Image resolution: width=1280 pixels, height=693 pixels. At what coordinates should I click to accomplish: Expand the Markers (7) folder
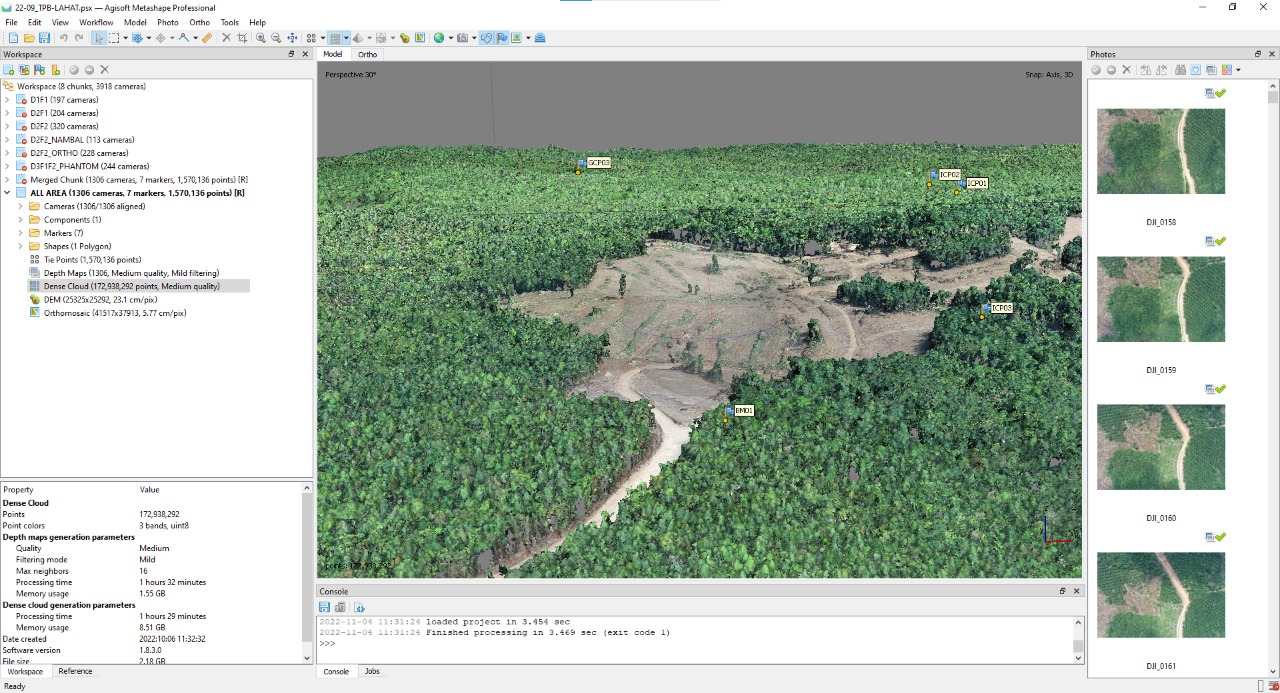(20, 233)
